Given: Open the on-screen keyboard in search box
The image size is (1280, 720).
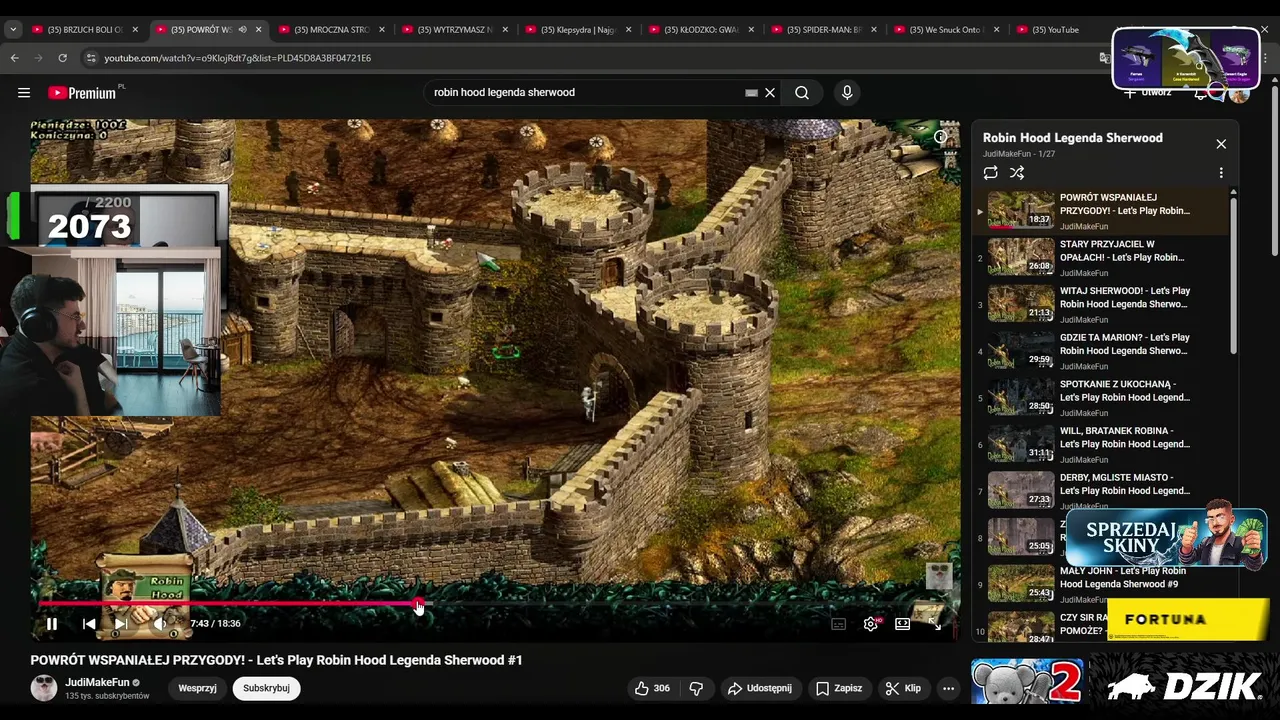Looking at the screenshot, I should [x=751, y=92].
